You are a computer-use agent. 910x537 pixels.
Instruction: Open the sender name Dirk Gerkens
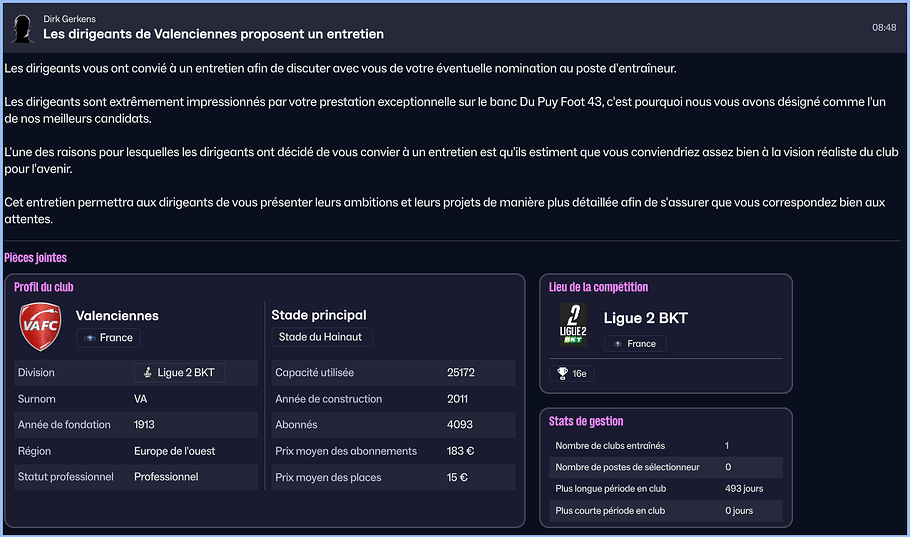tap(70, 19)
